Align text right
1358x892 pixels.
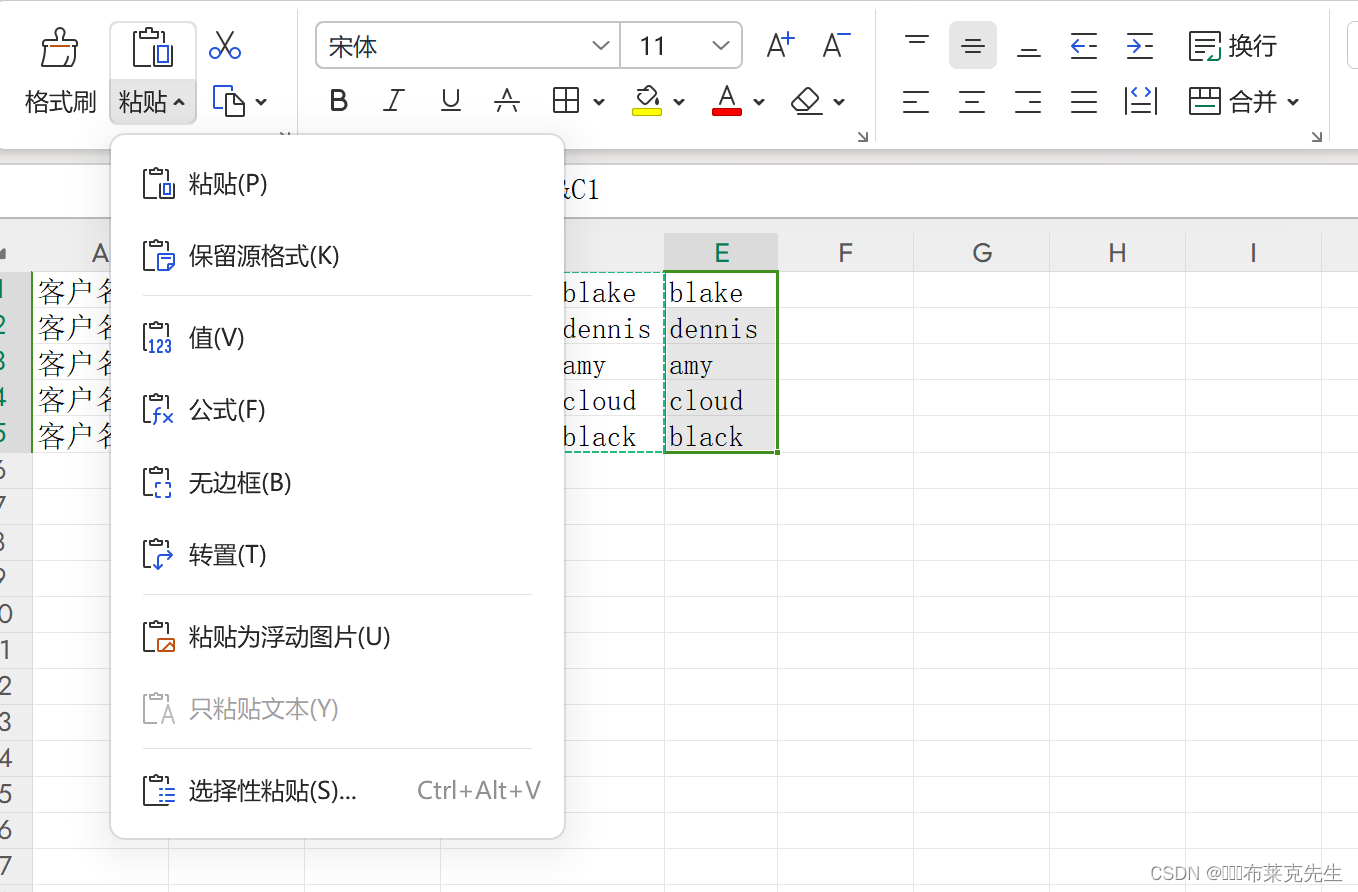tap(1028, 101)
